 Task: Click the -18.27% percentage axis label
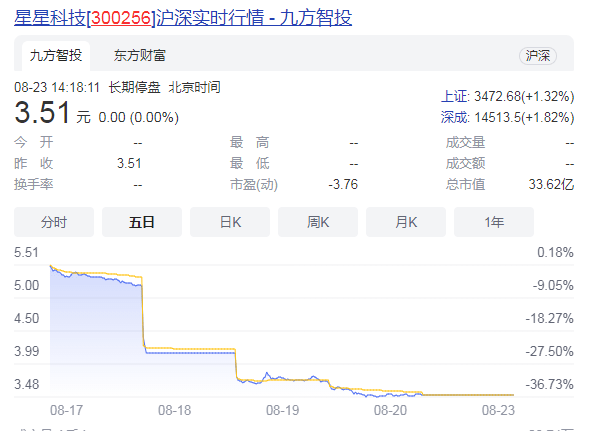click(550, 318)
